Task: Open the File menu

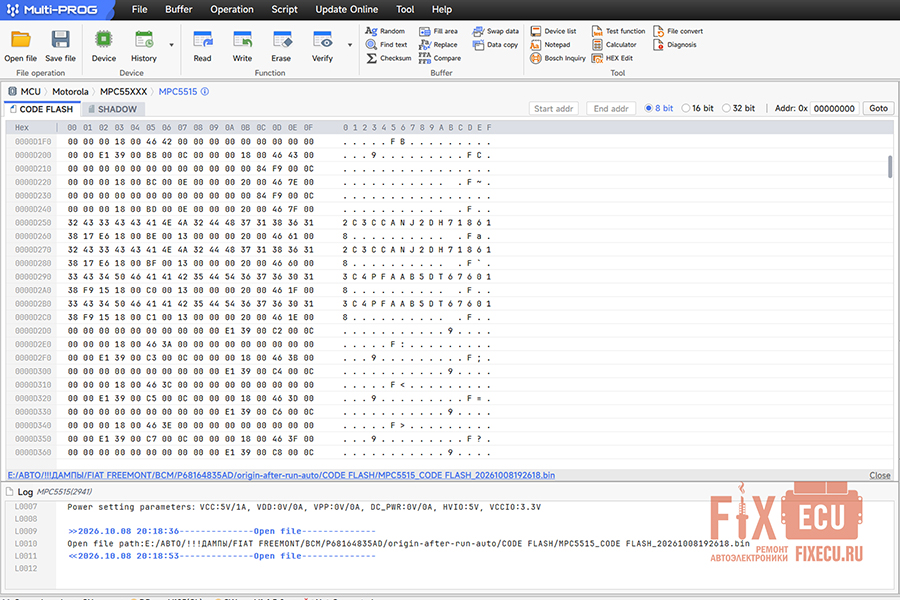Action: coord(139,9)
